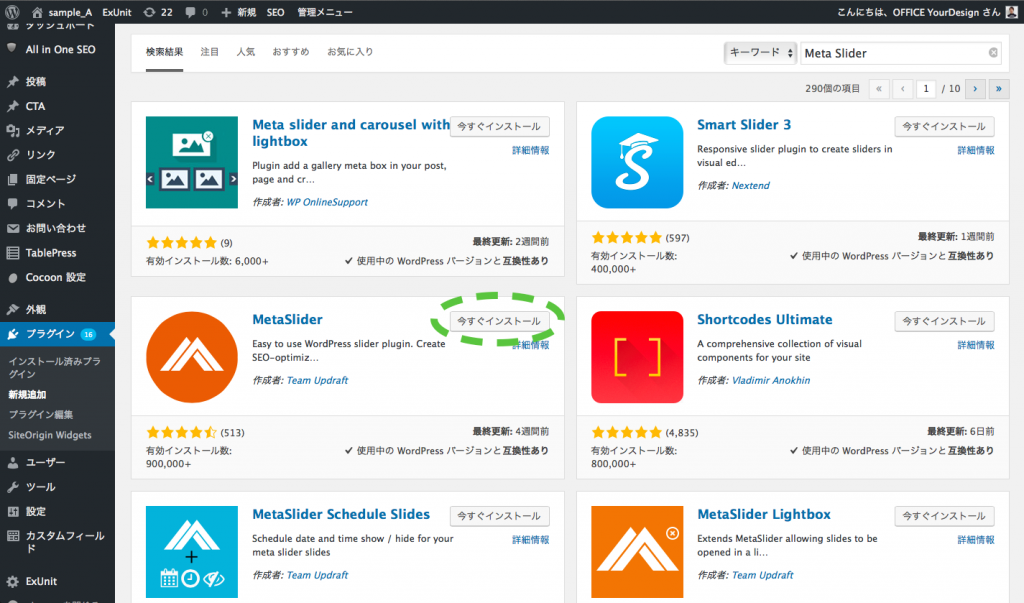1024x603 pixels.
Task: Switch to the おすすめ tab
Action: tap(290, 52)
